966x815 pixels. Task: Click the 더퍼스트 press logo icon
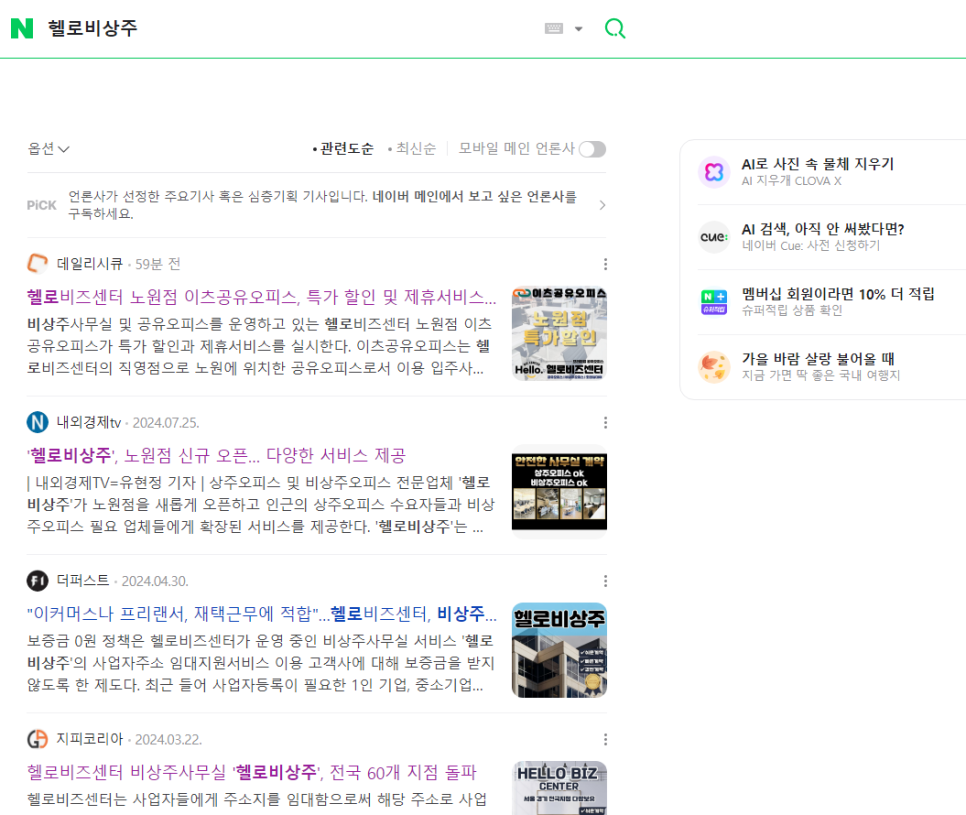pos(38,580)
